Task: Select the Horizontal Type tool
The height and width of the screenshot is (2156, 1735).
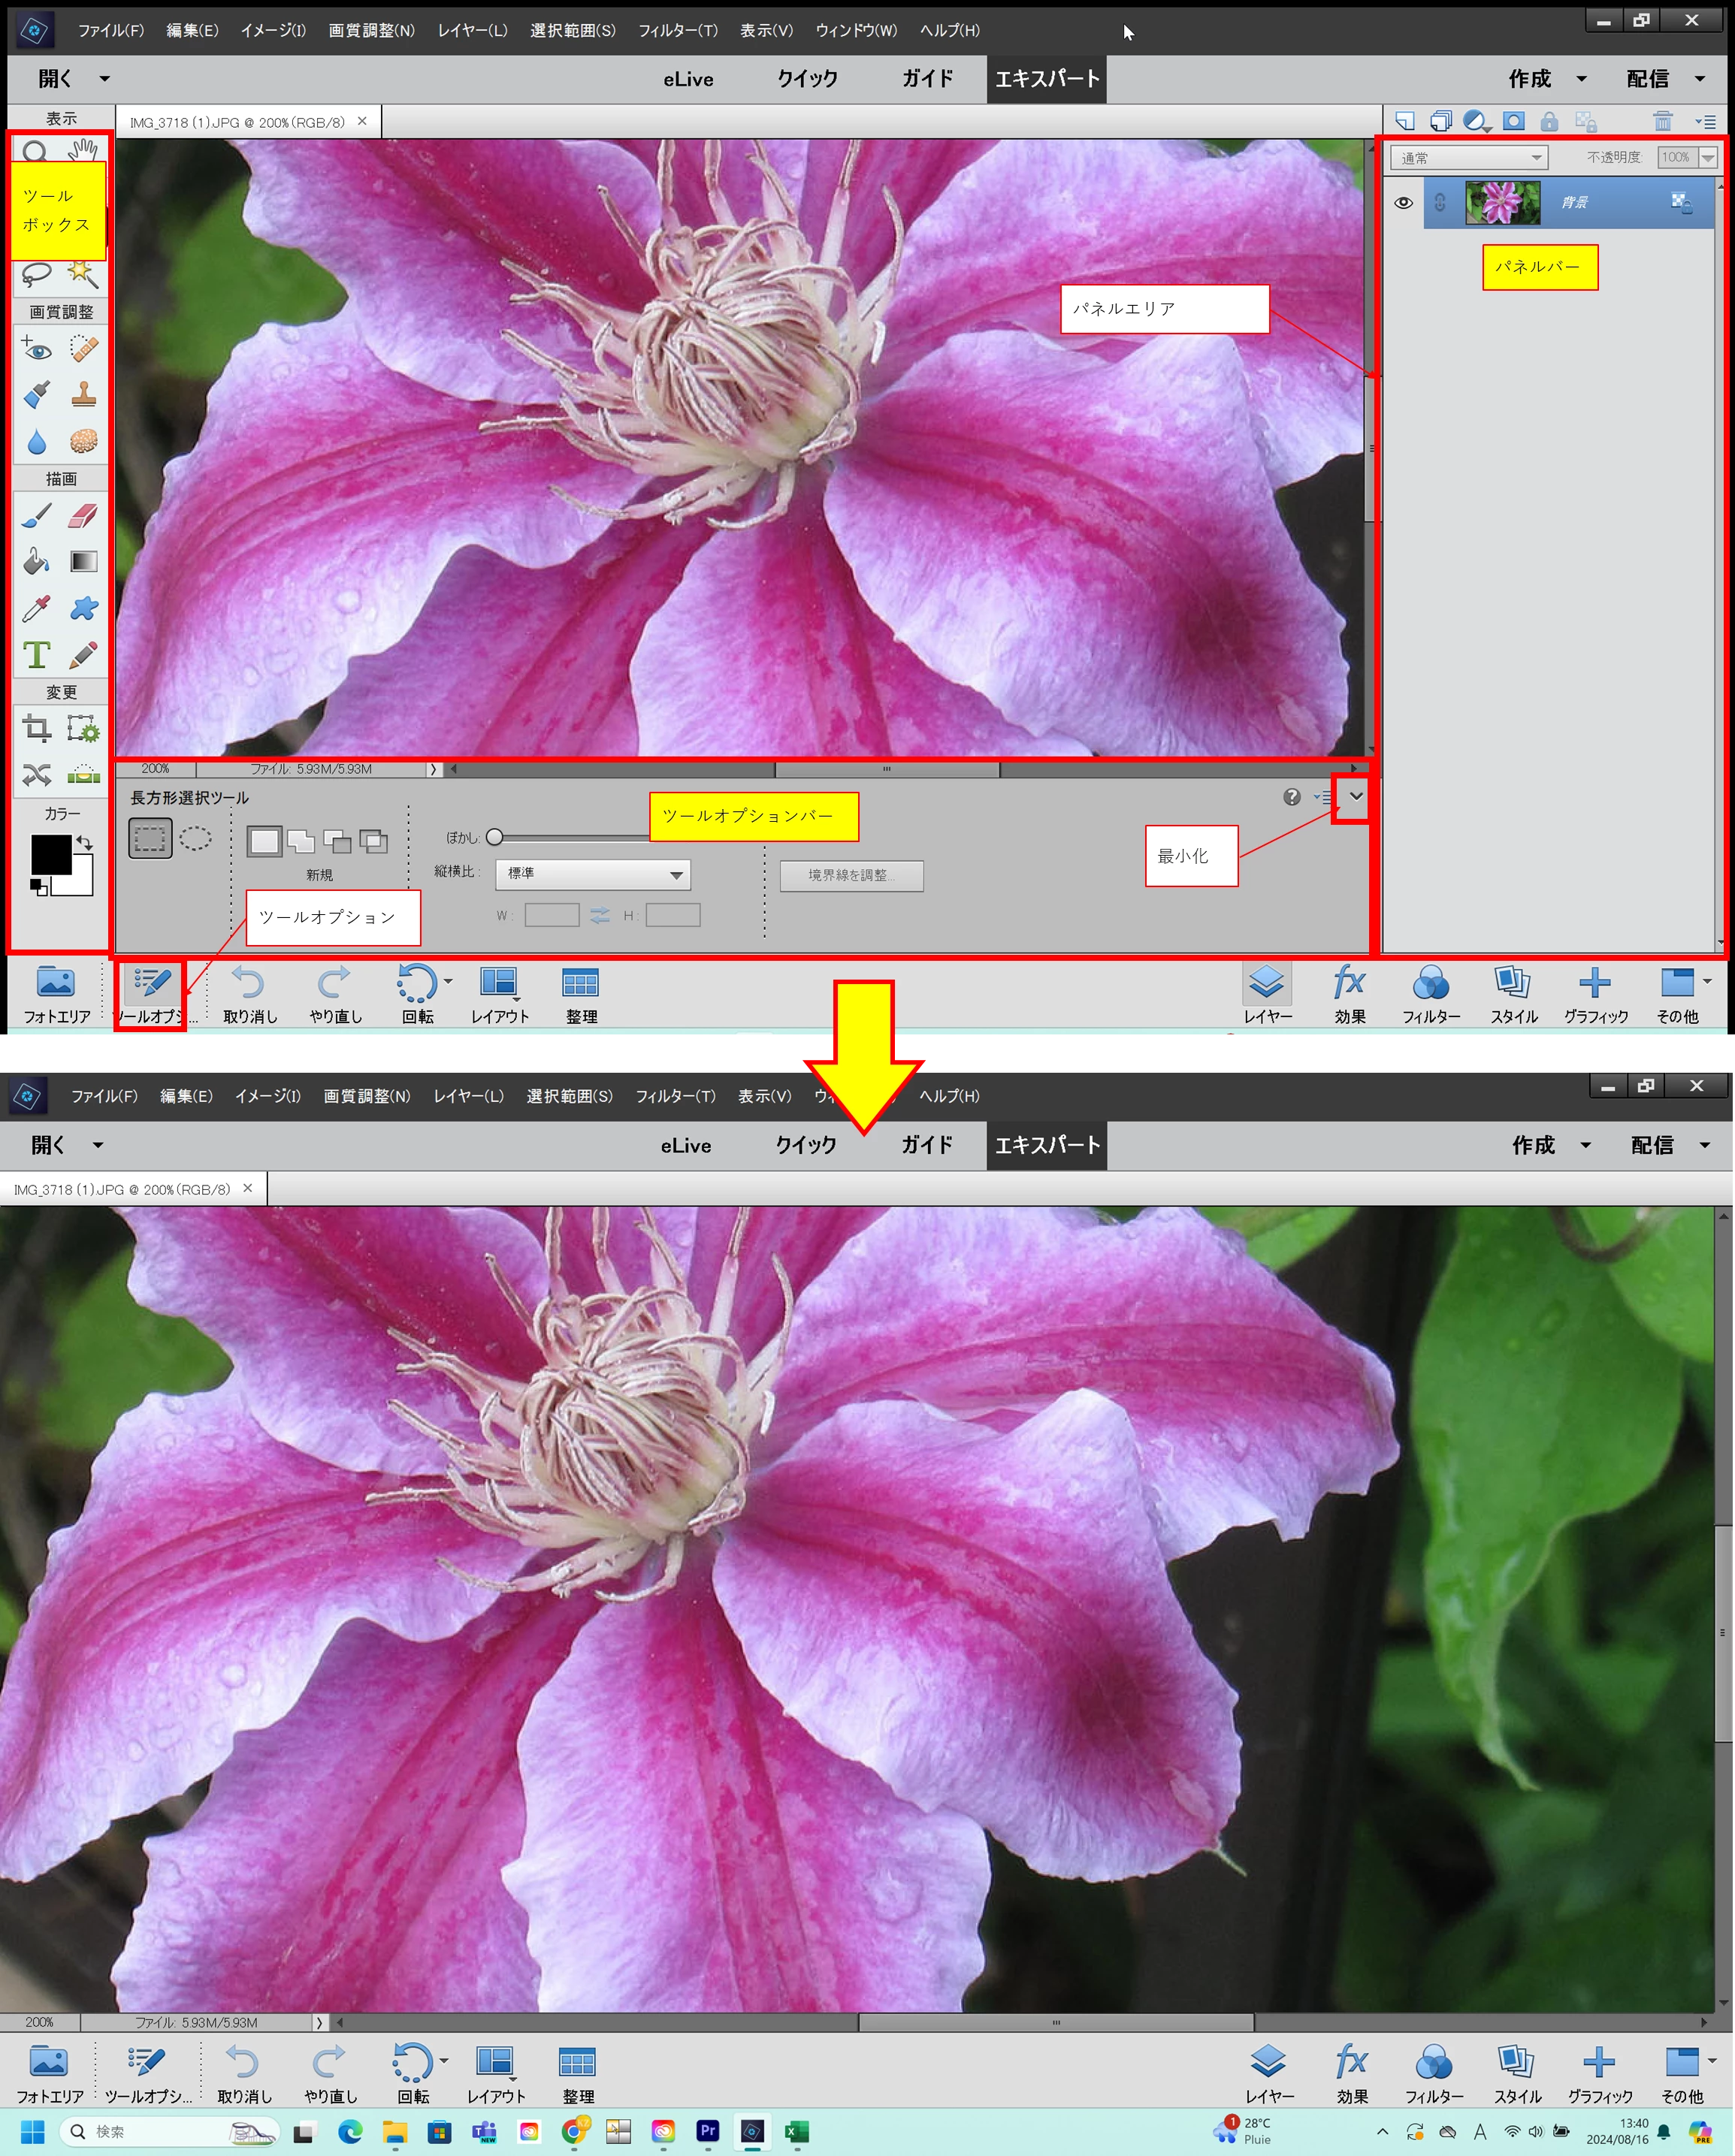Action: (x=37, y=655)
